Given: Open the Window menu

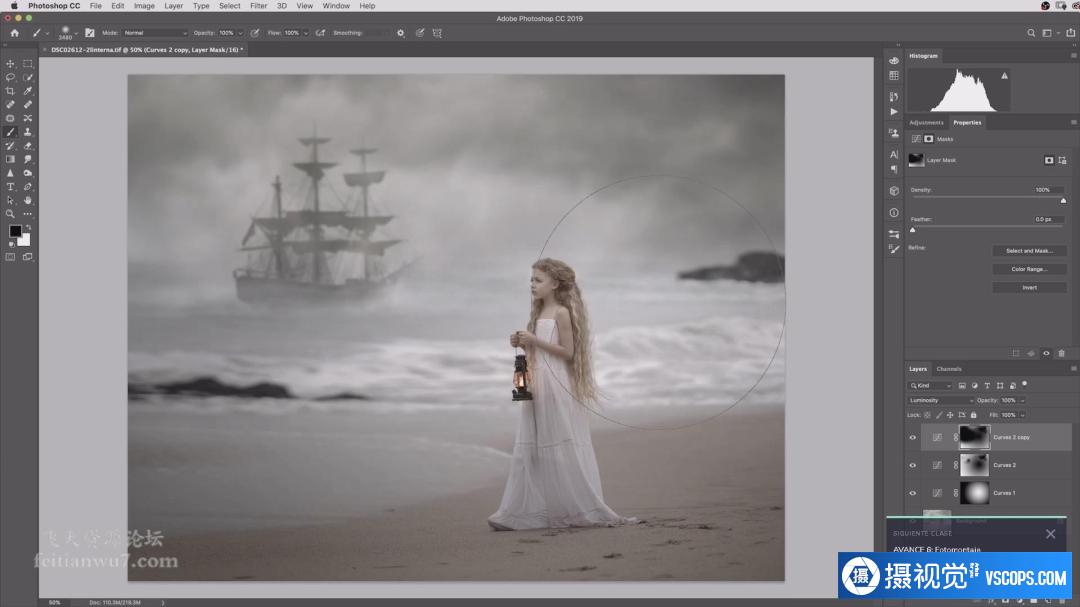Looking at the screenshot, I should (336, 6).
